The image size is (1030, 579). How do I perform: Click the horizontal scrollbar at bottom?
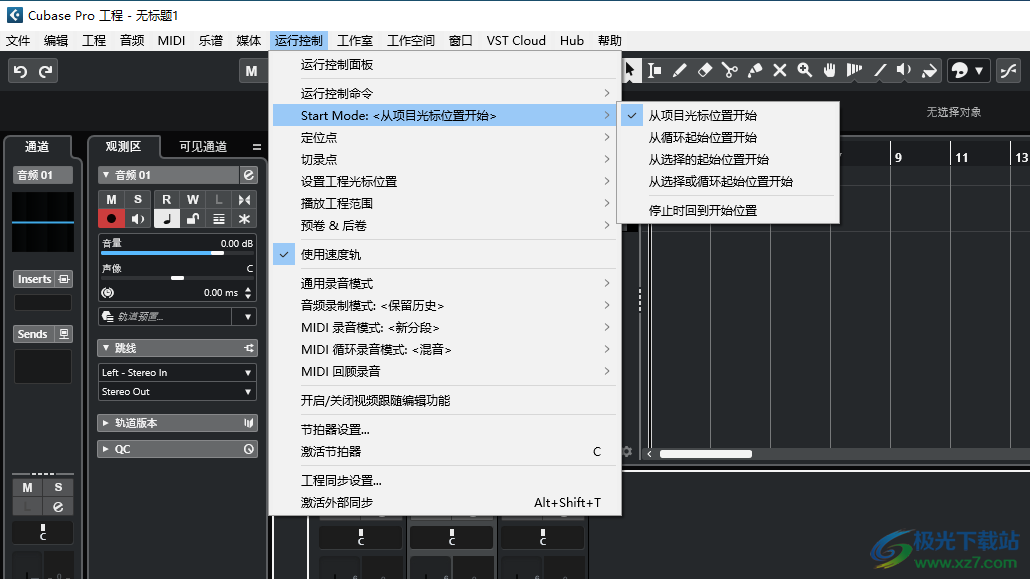[706, 453]
